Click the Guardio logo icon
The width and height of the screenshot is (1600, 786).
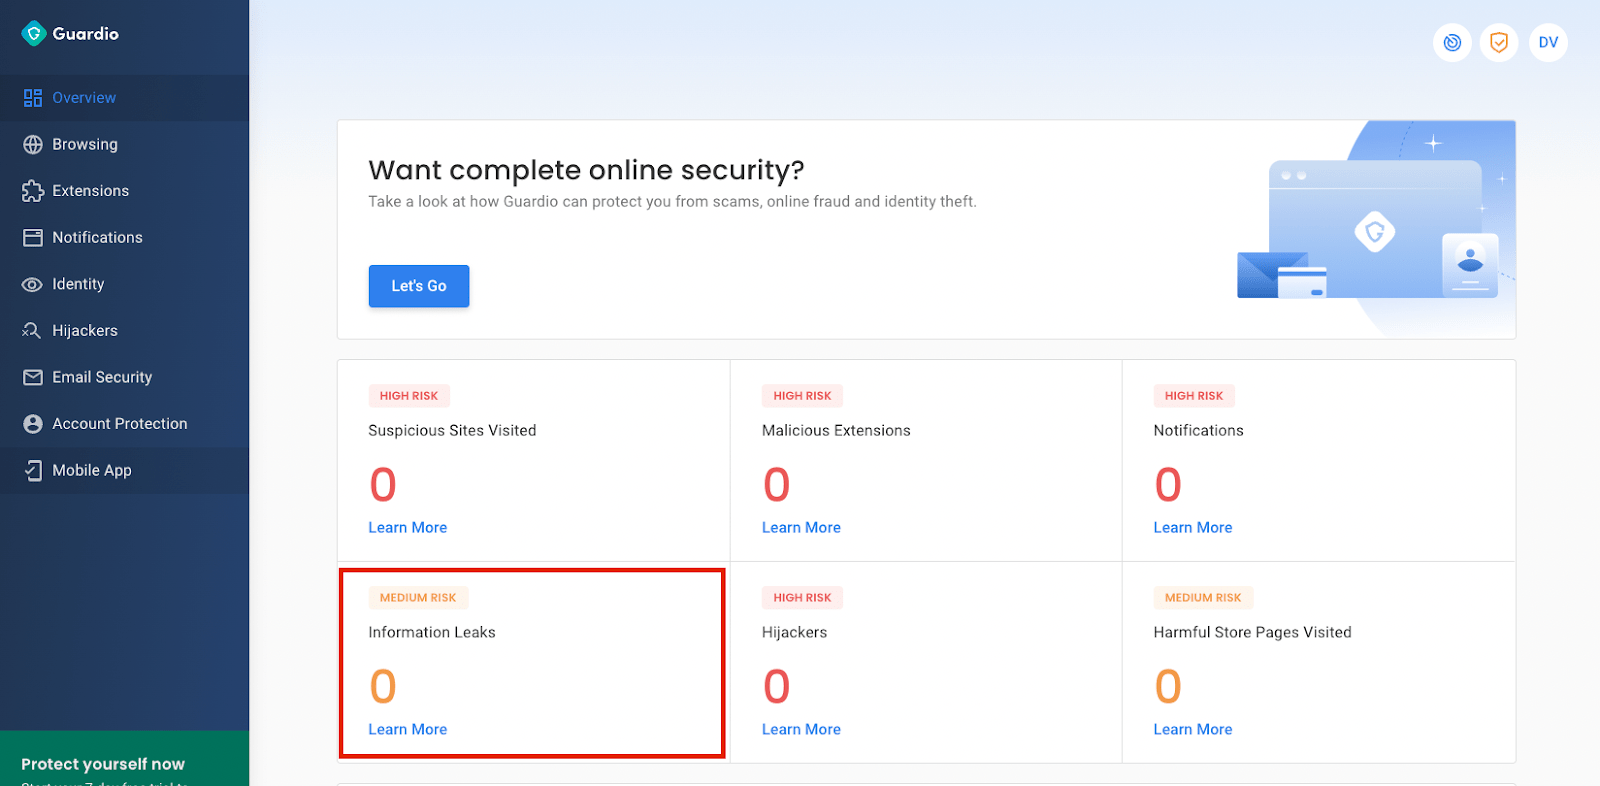pyautogui.click(x=33, y=34)
